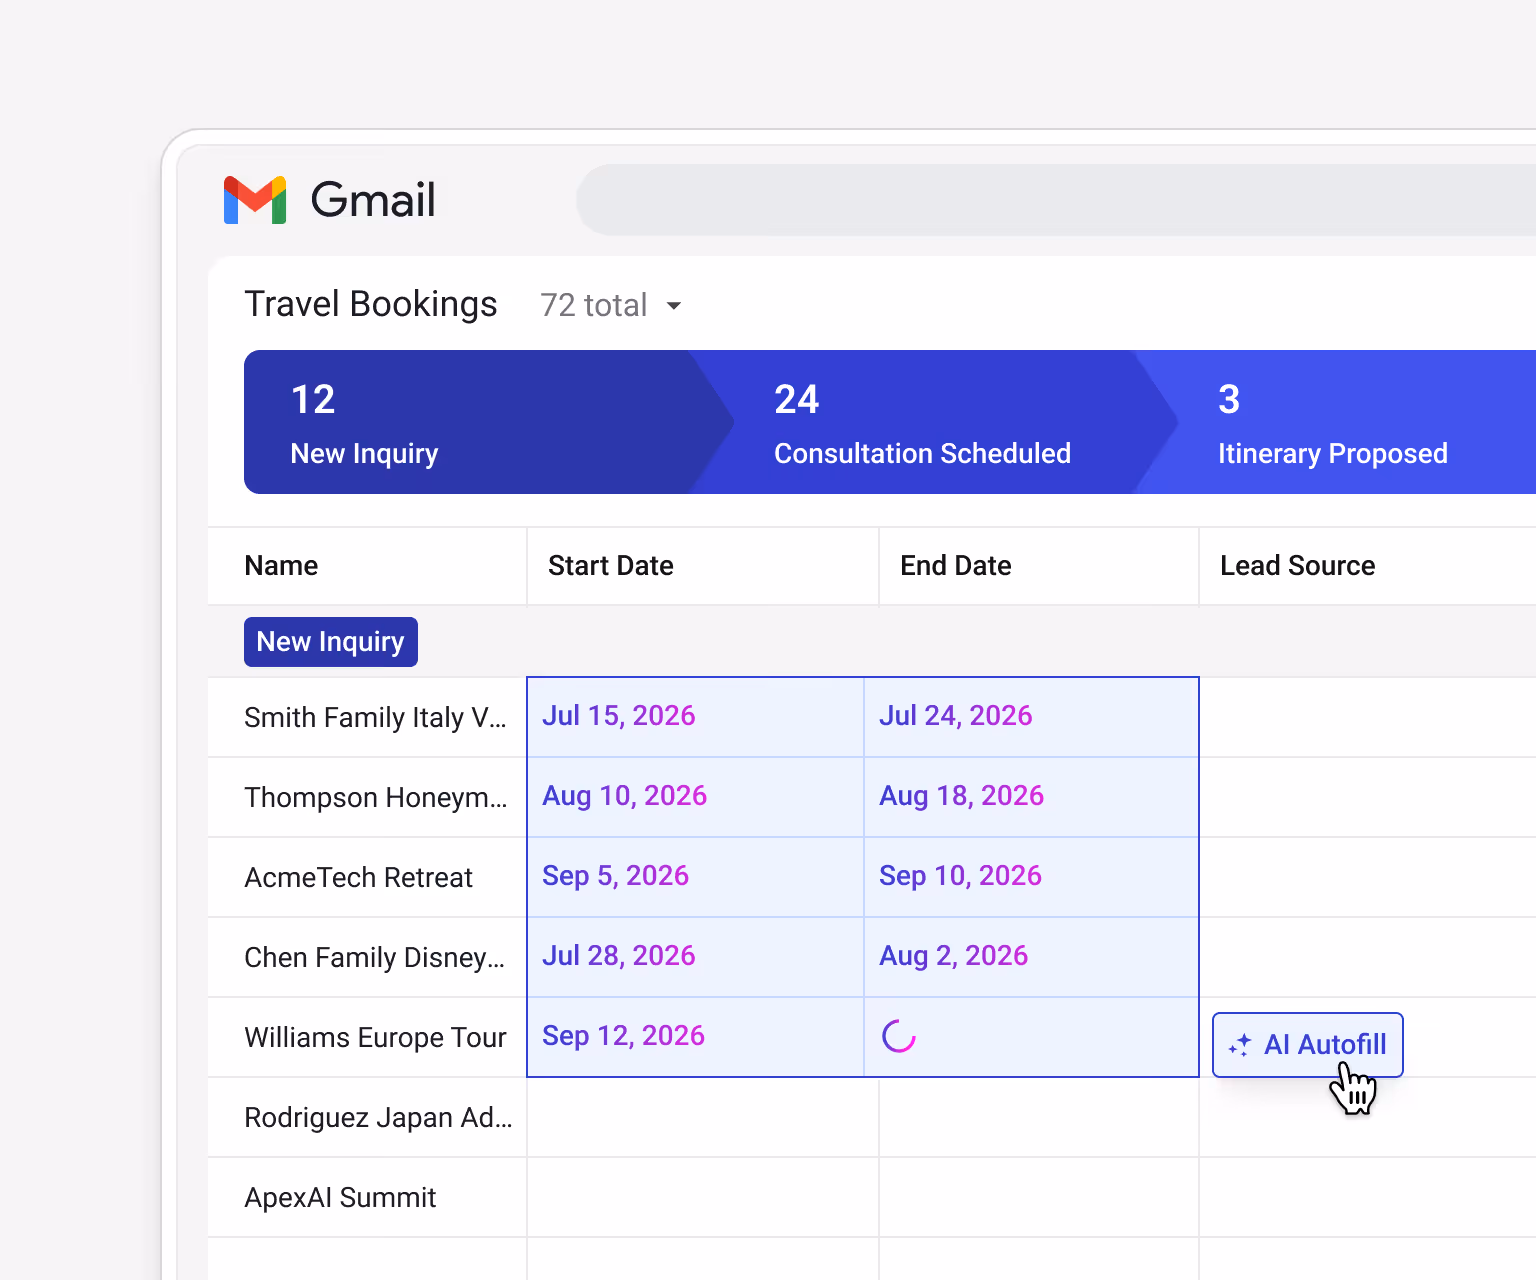The image size is (1536, 1280).
Task: Open the 72 total dropdown arrow
Action: (x=674, y=306)
